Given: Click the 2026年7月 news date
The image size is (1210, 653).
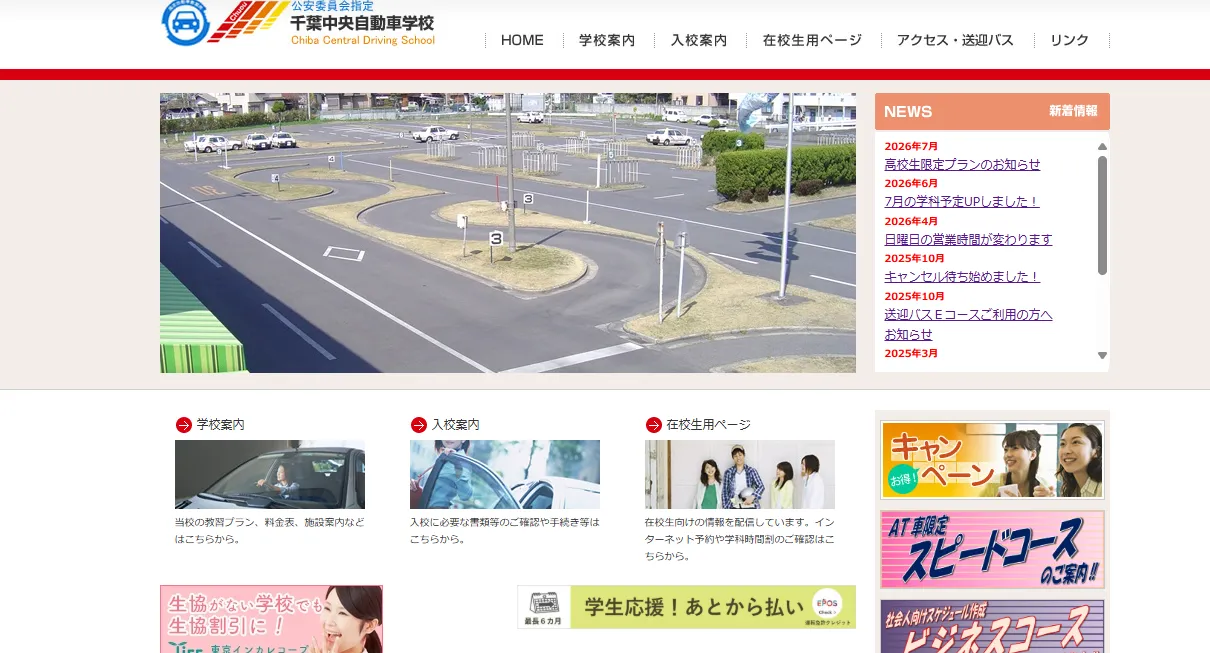Looking at the screenshot, I should click(911, 146).
